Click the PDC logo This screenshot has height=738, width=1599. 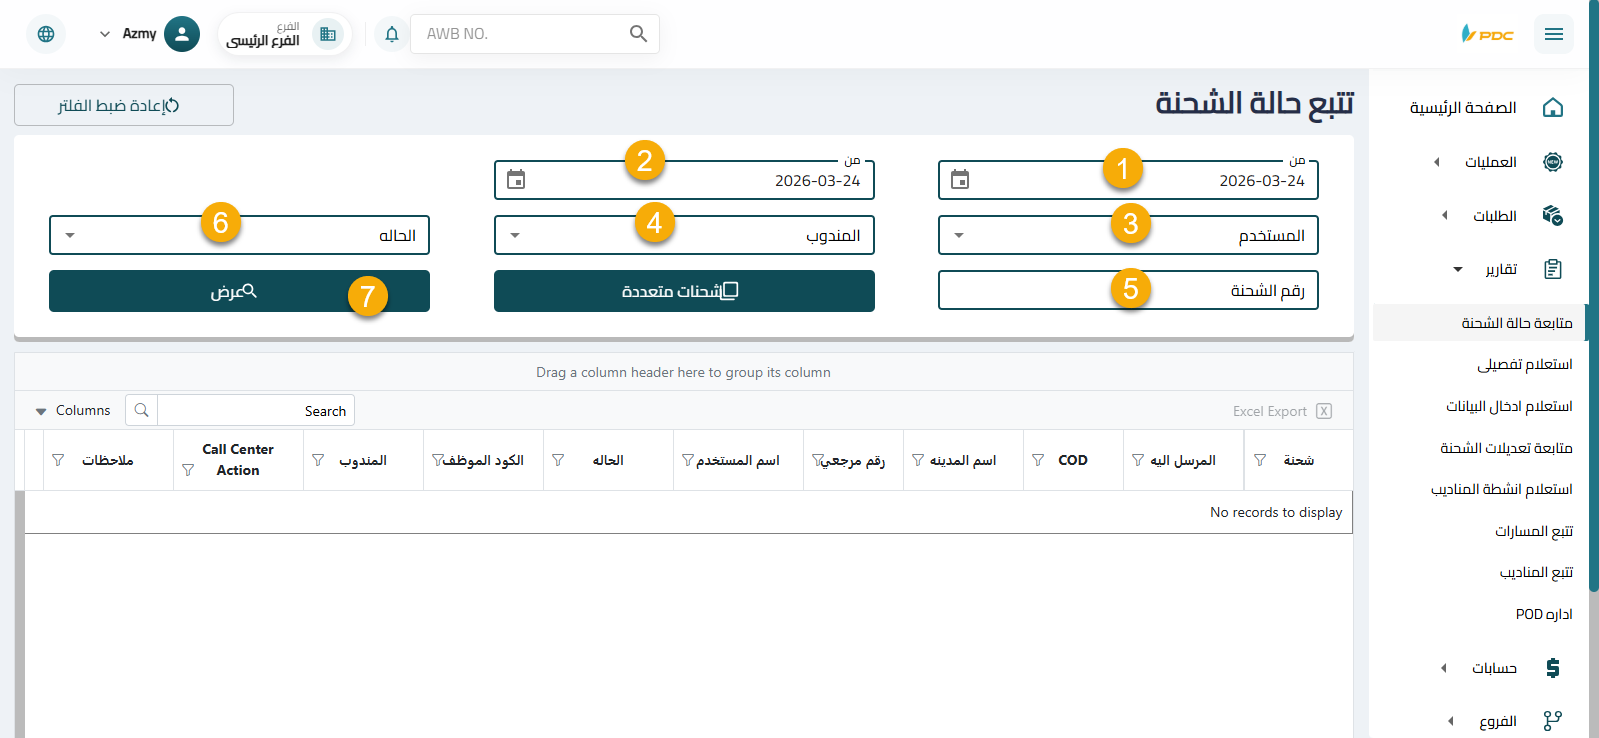(x=1487, y=34)
